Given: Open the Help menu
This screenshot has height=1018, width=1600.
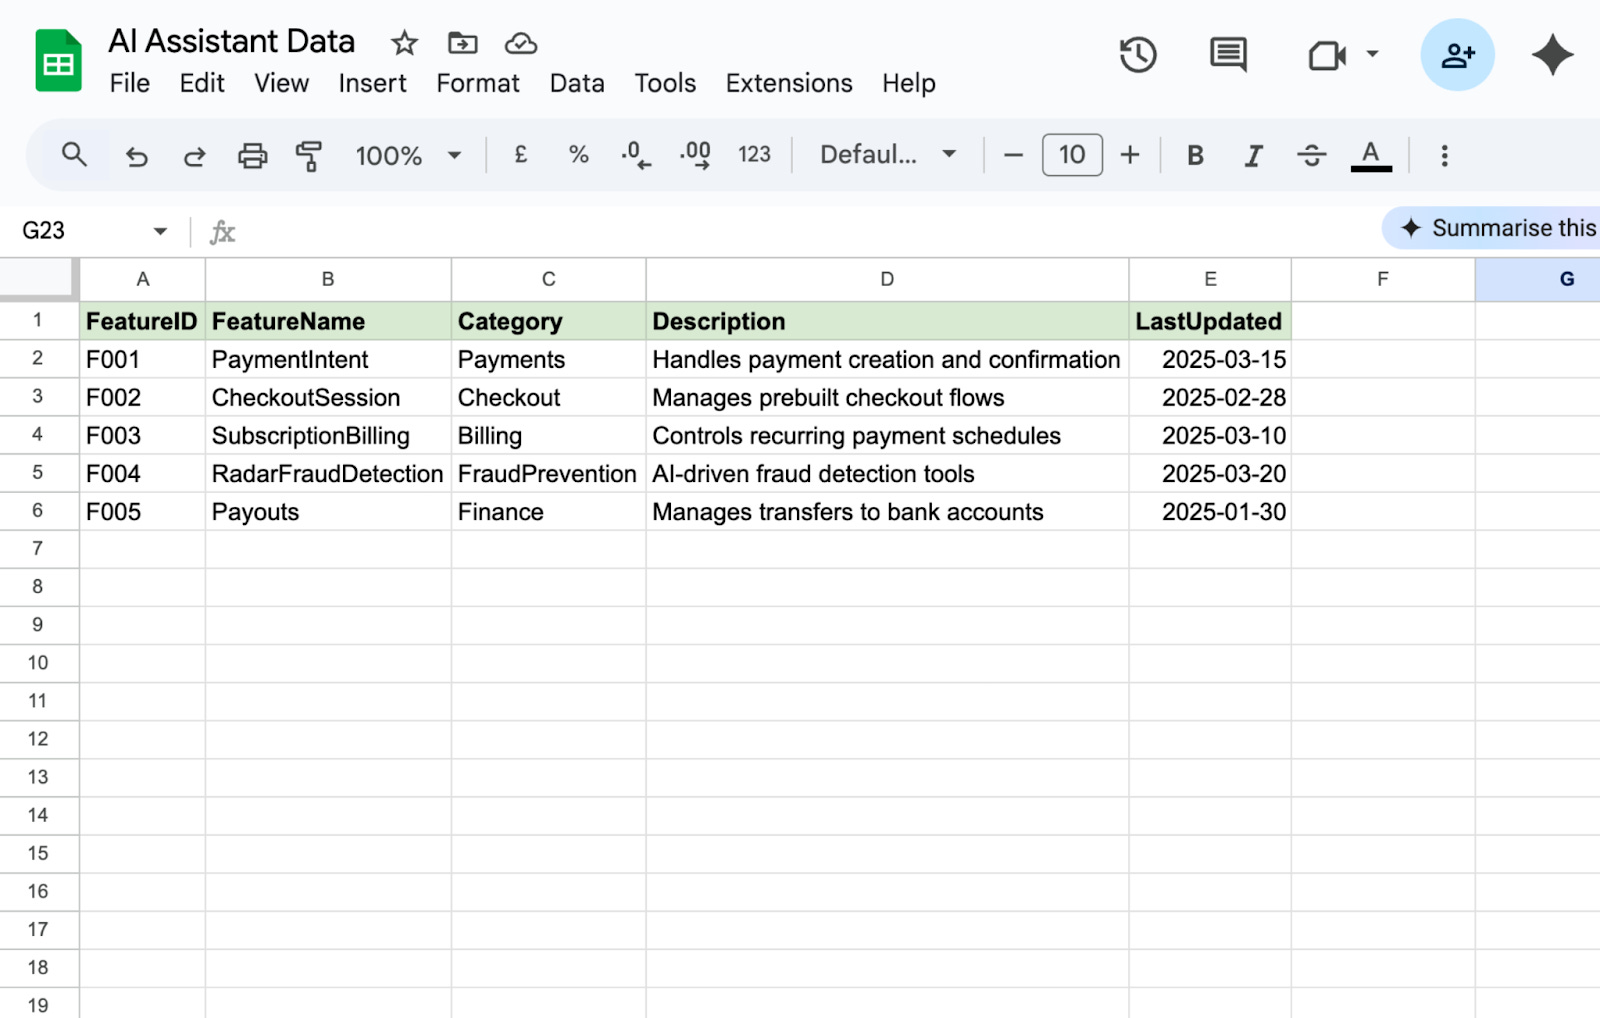Looking at the screenshot, I should coord(909,83).
